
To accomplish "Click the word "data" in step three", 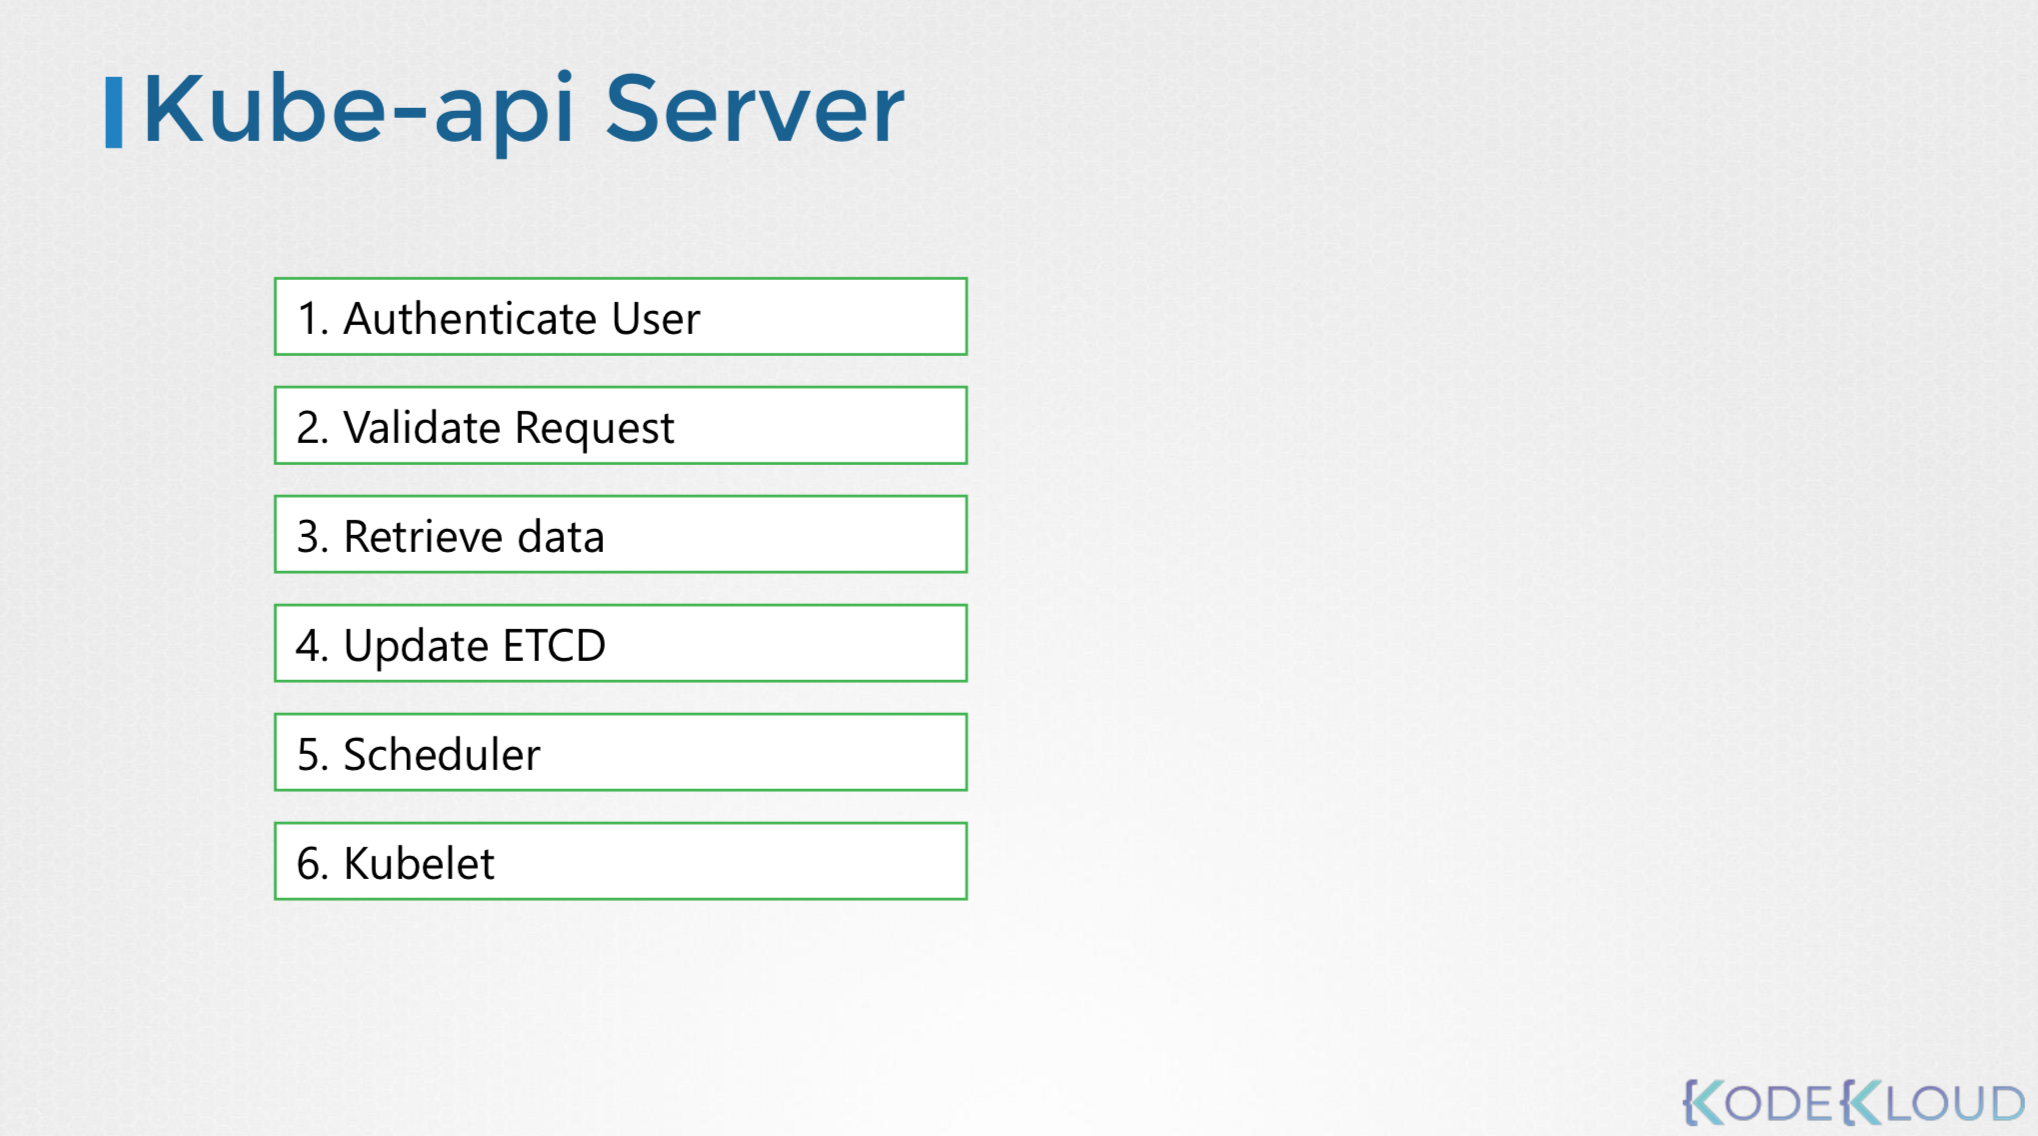I will pyautogui.click(x=560, y=537).
